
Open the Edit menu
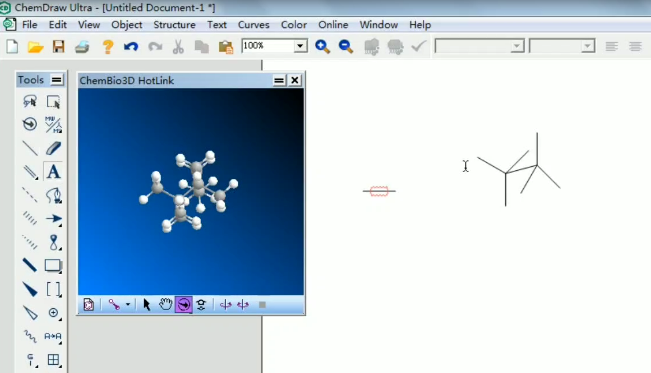[58, 25]
